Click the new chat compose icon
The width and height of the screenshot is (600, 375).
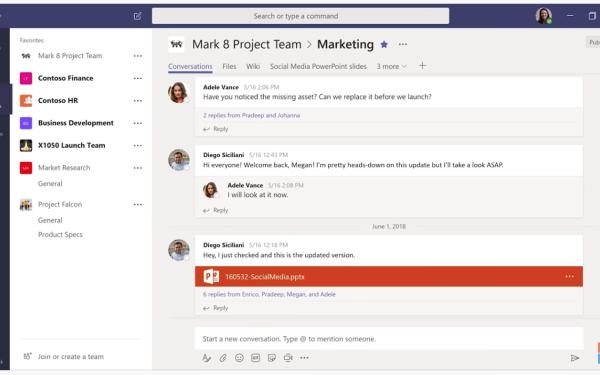click(x=137, y=16)
